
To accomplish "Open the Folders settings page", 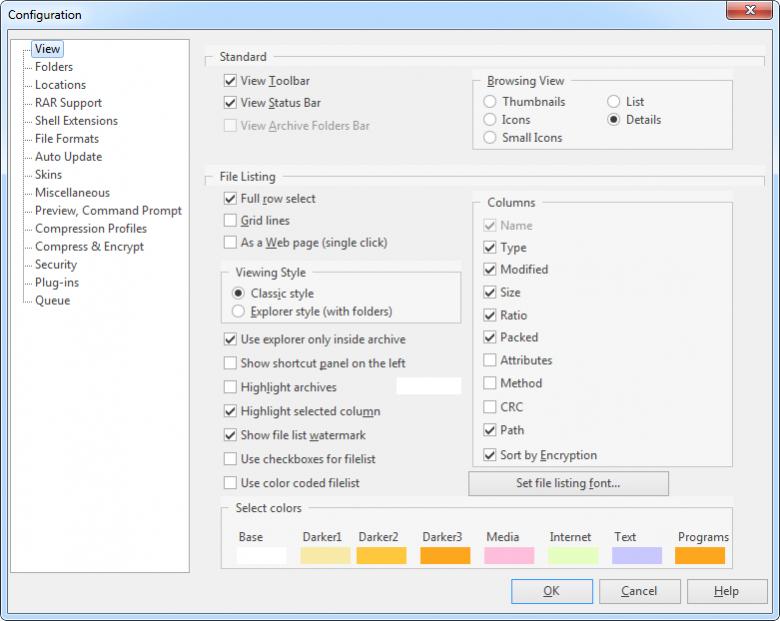I will 54,67.
